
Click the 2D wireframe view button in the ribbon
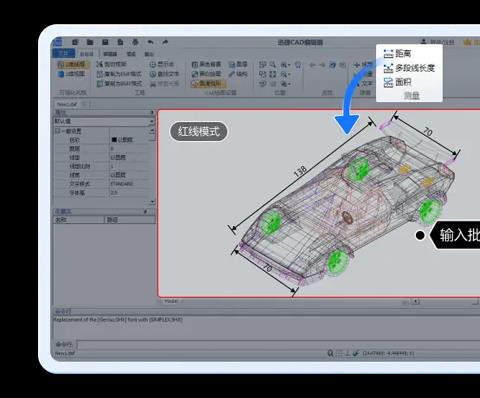(72, 64)
